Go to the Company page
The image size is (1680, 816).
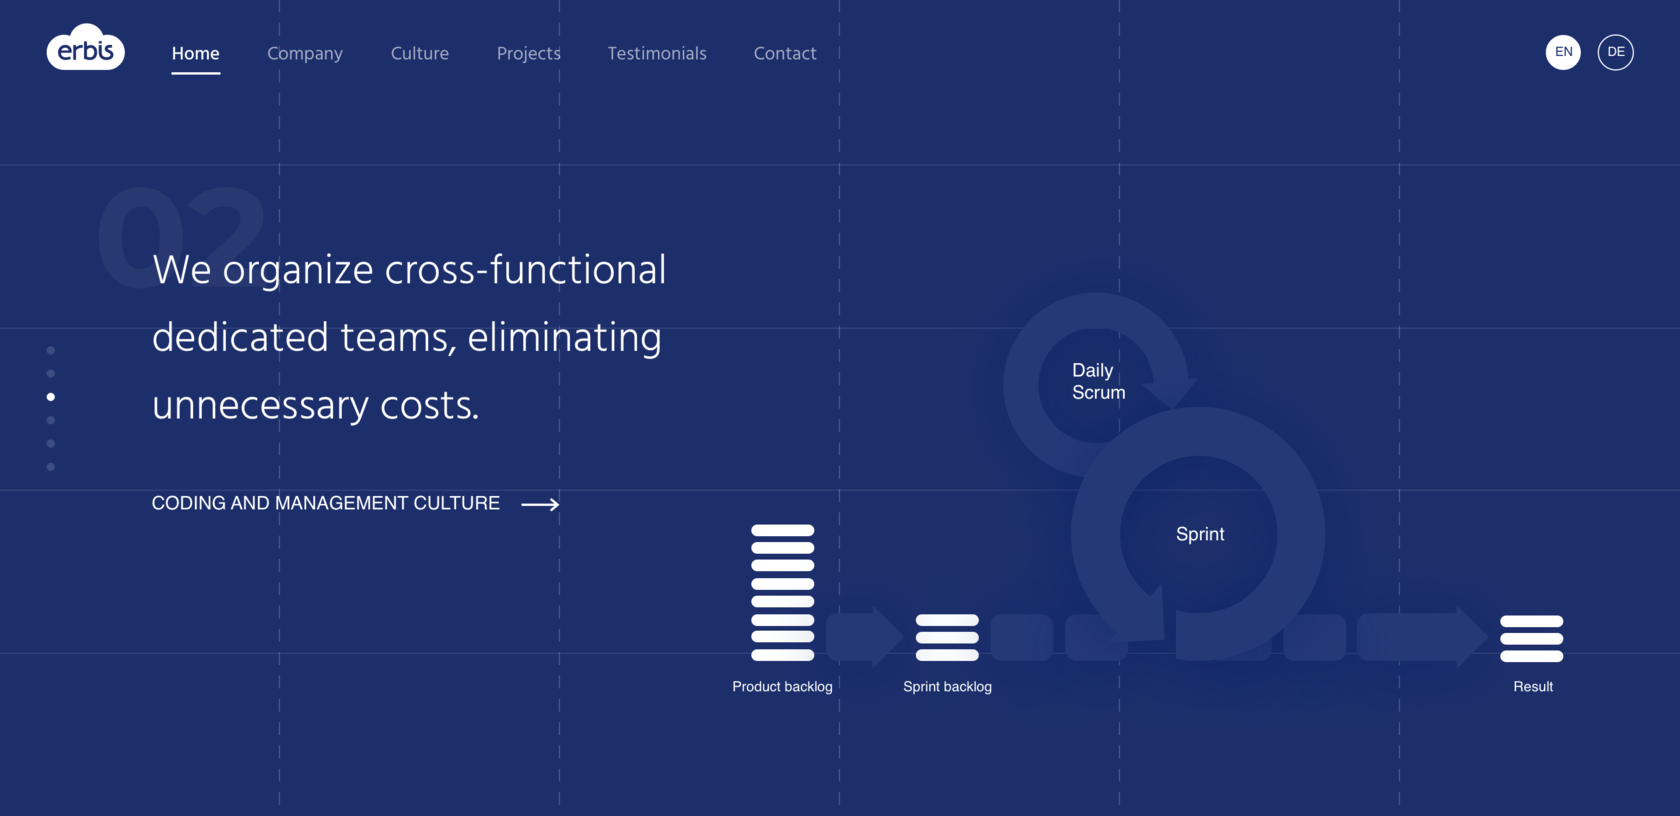305,54
